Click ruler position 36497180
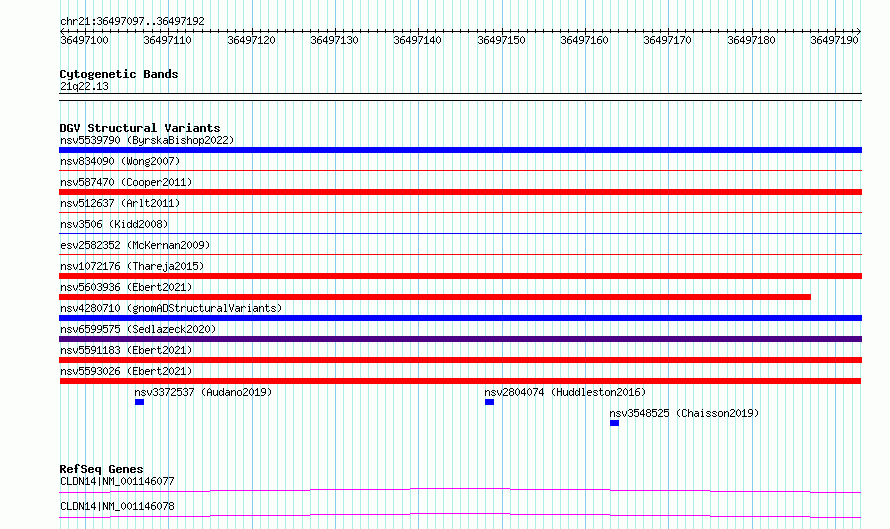Viewport: 890px width, 529px height. [751, 40]
